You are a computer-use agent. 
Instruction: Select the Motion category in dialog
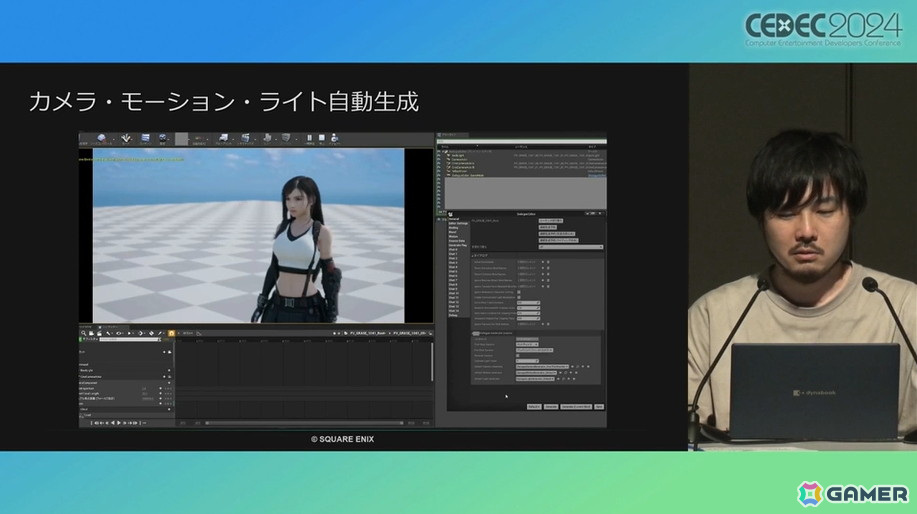click(x=453, y=237)
